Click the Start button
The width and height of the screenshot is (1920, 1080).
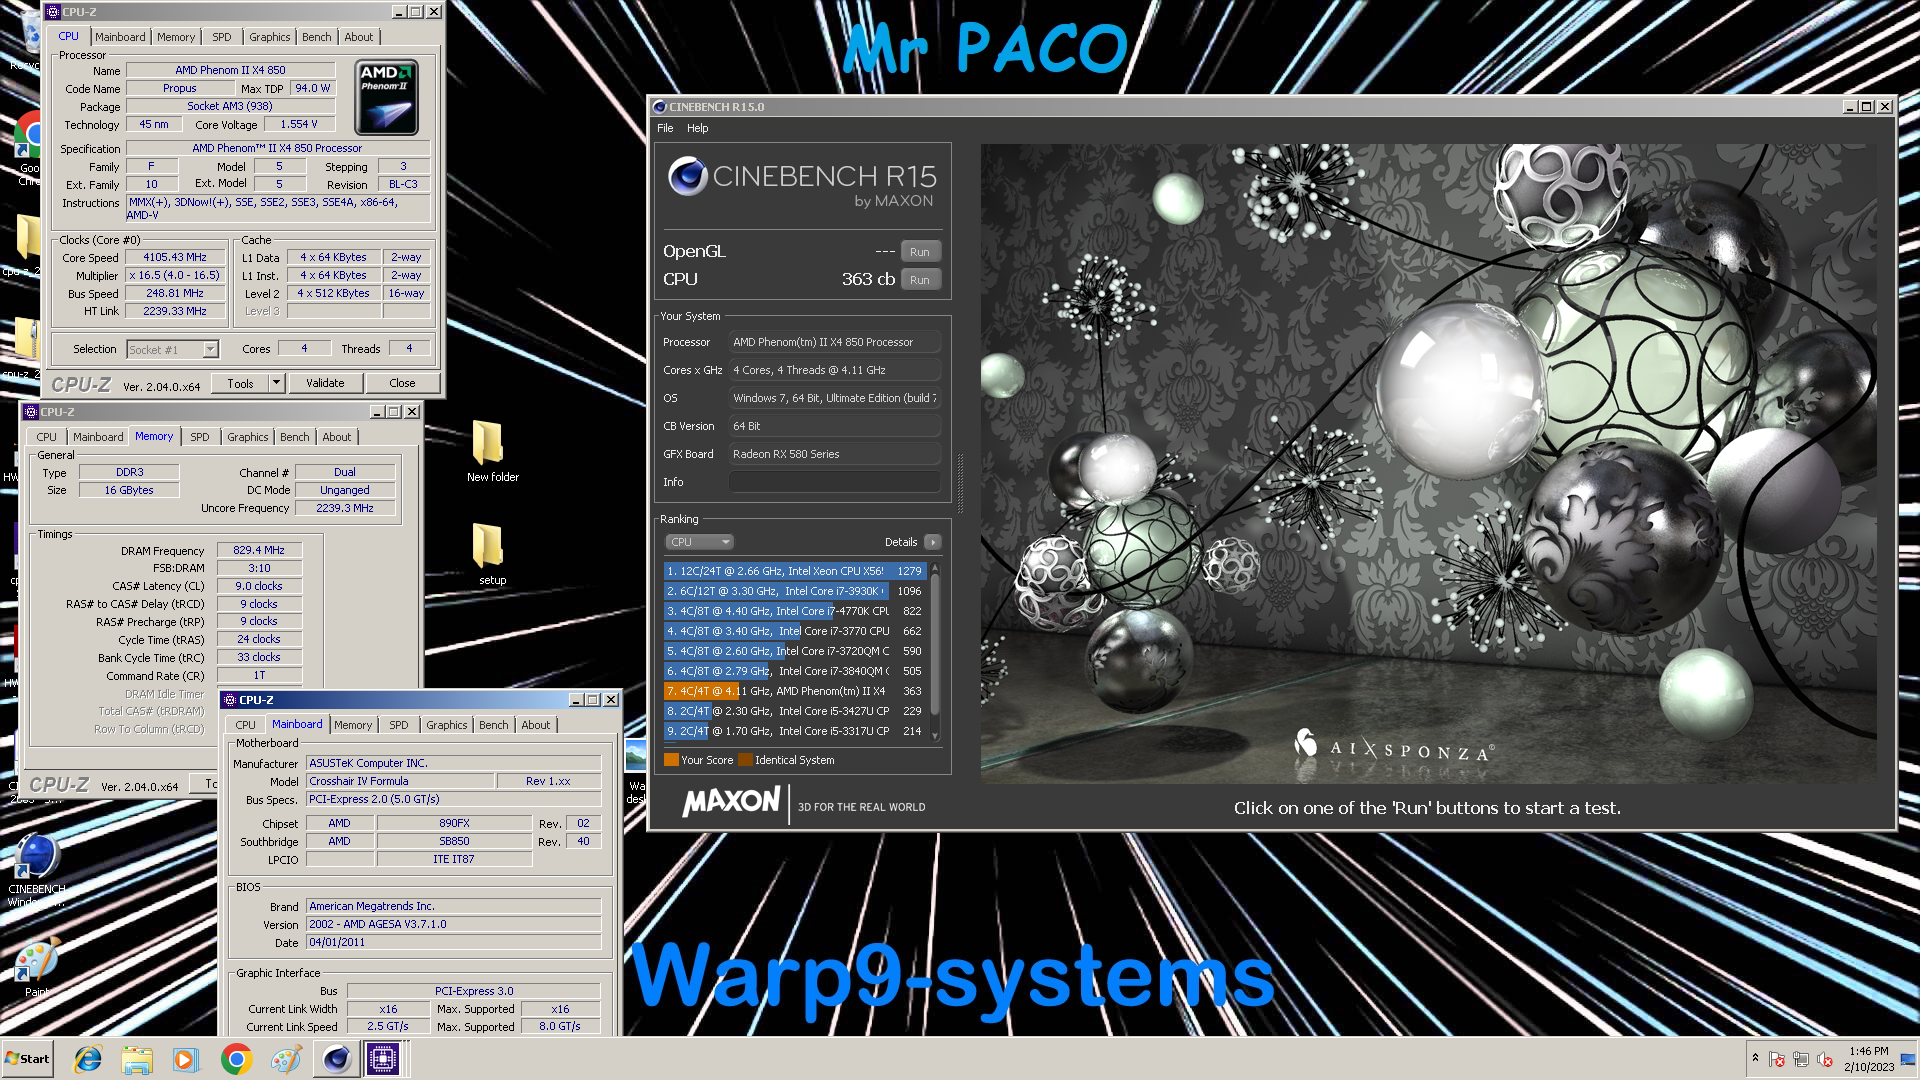(x=27, y=1059)
